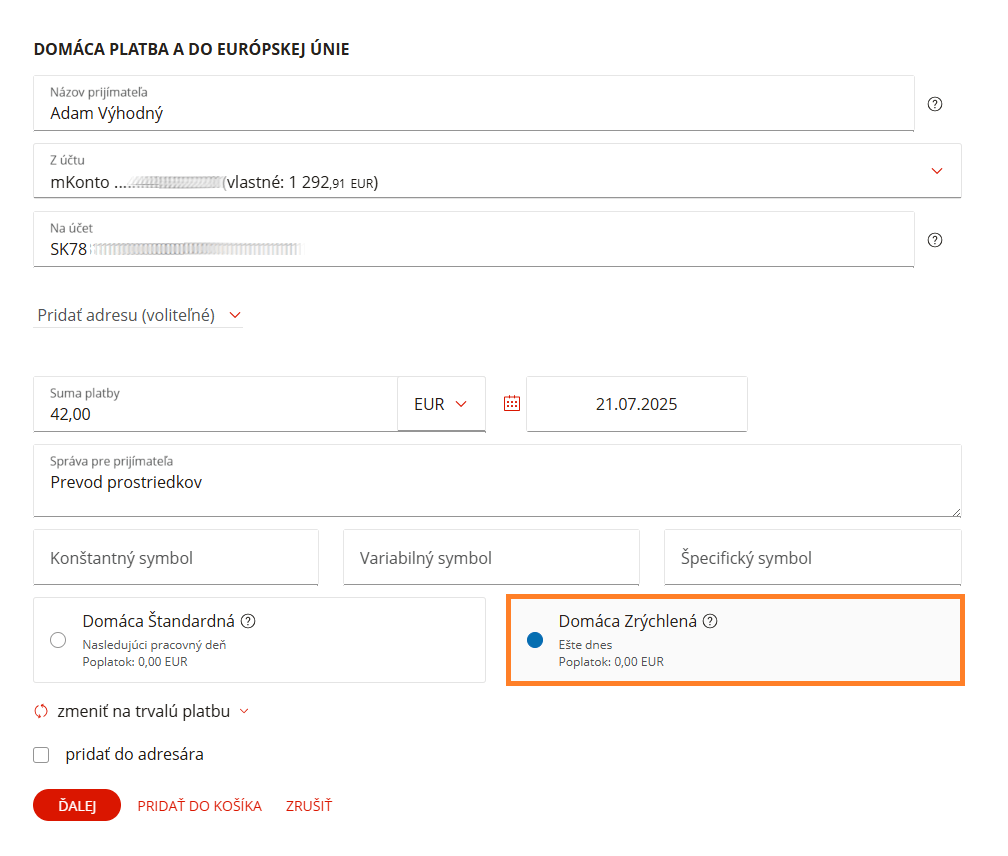The width and height of the screenshot is (1008, 856).
Task: Click help icon beside Názov prijímateľa field
Action: [935, 104]
